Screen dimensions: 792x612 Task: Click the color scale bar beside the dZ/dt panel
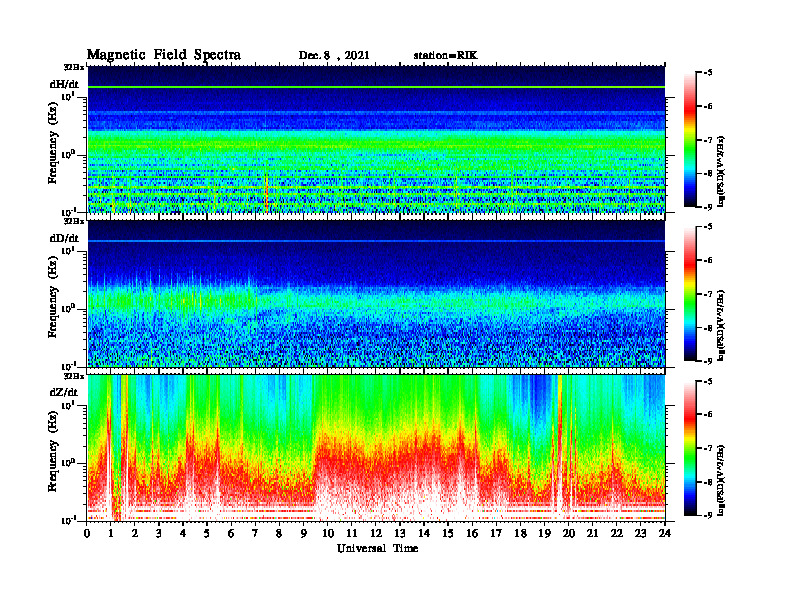[x=690, y=448]
